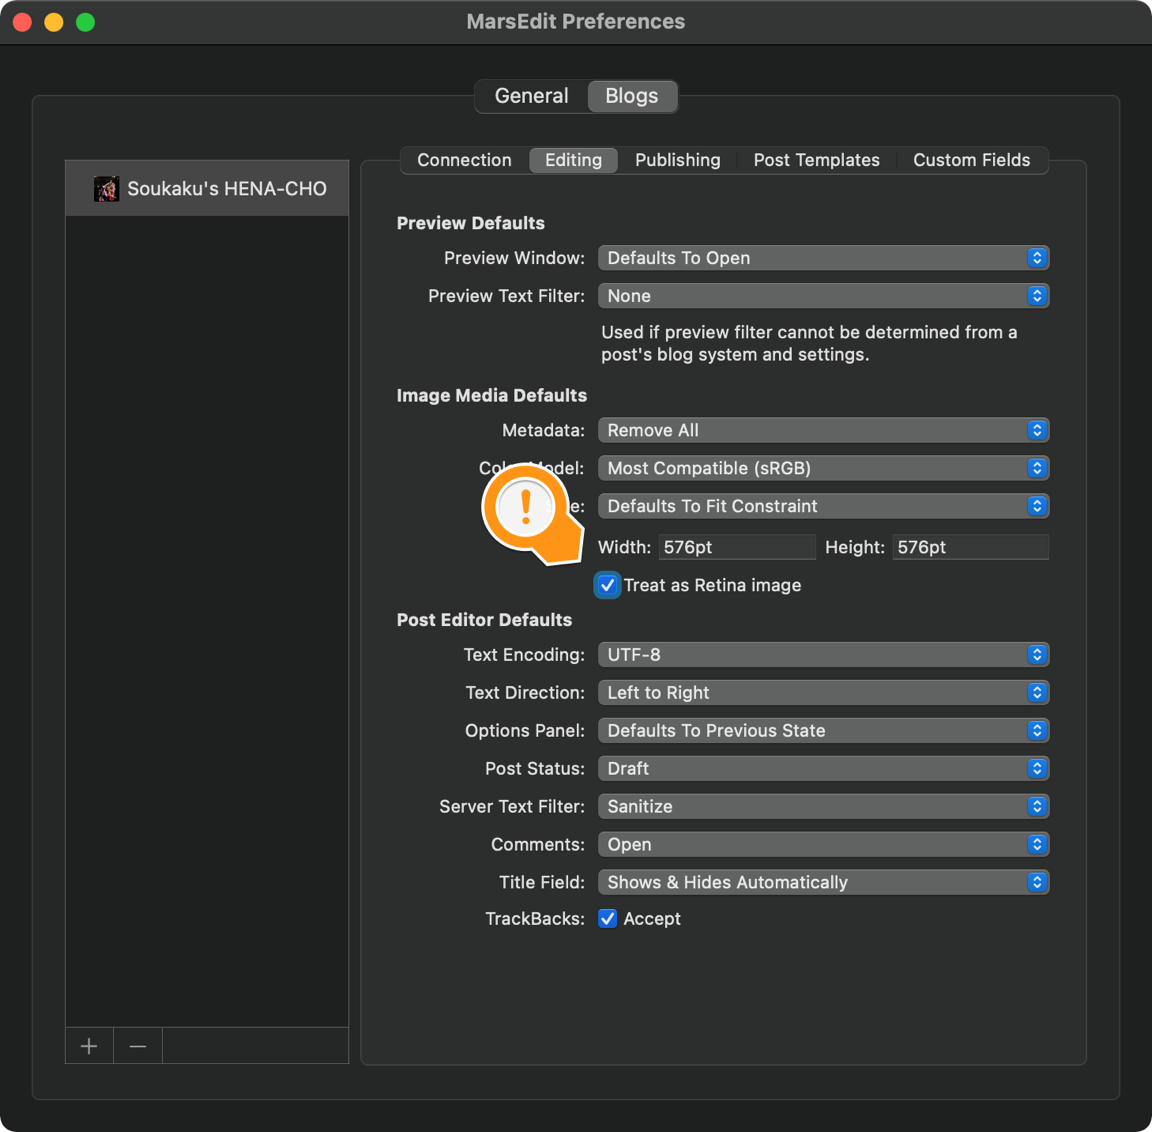This screenshot has height=1132, width=1152.
Task: Open the Most Compatible (sRGB) color dropdown
Action: tap(823, 468)
